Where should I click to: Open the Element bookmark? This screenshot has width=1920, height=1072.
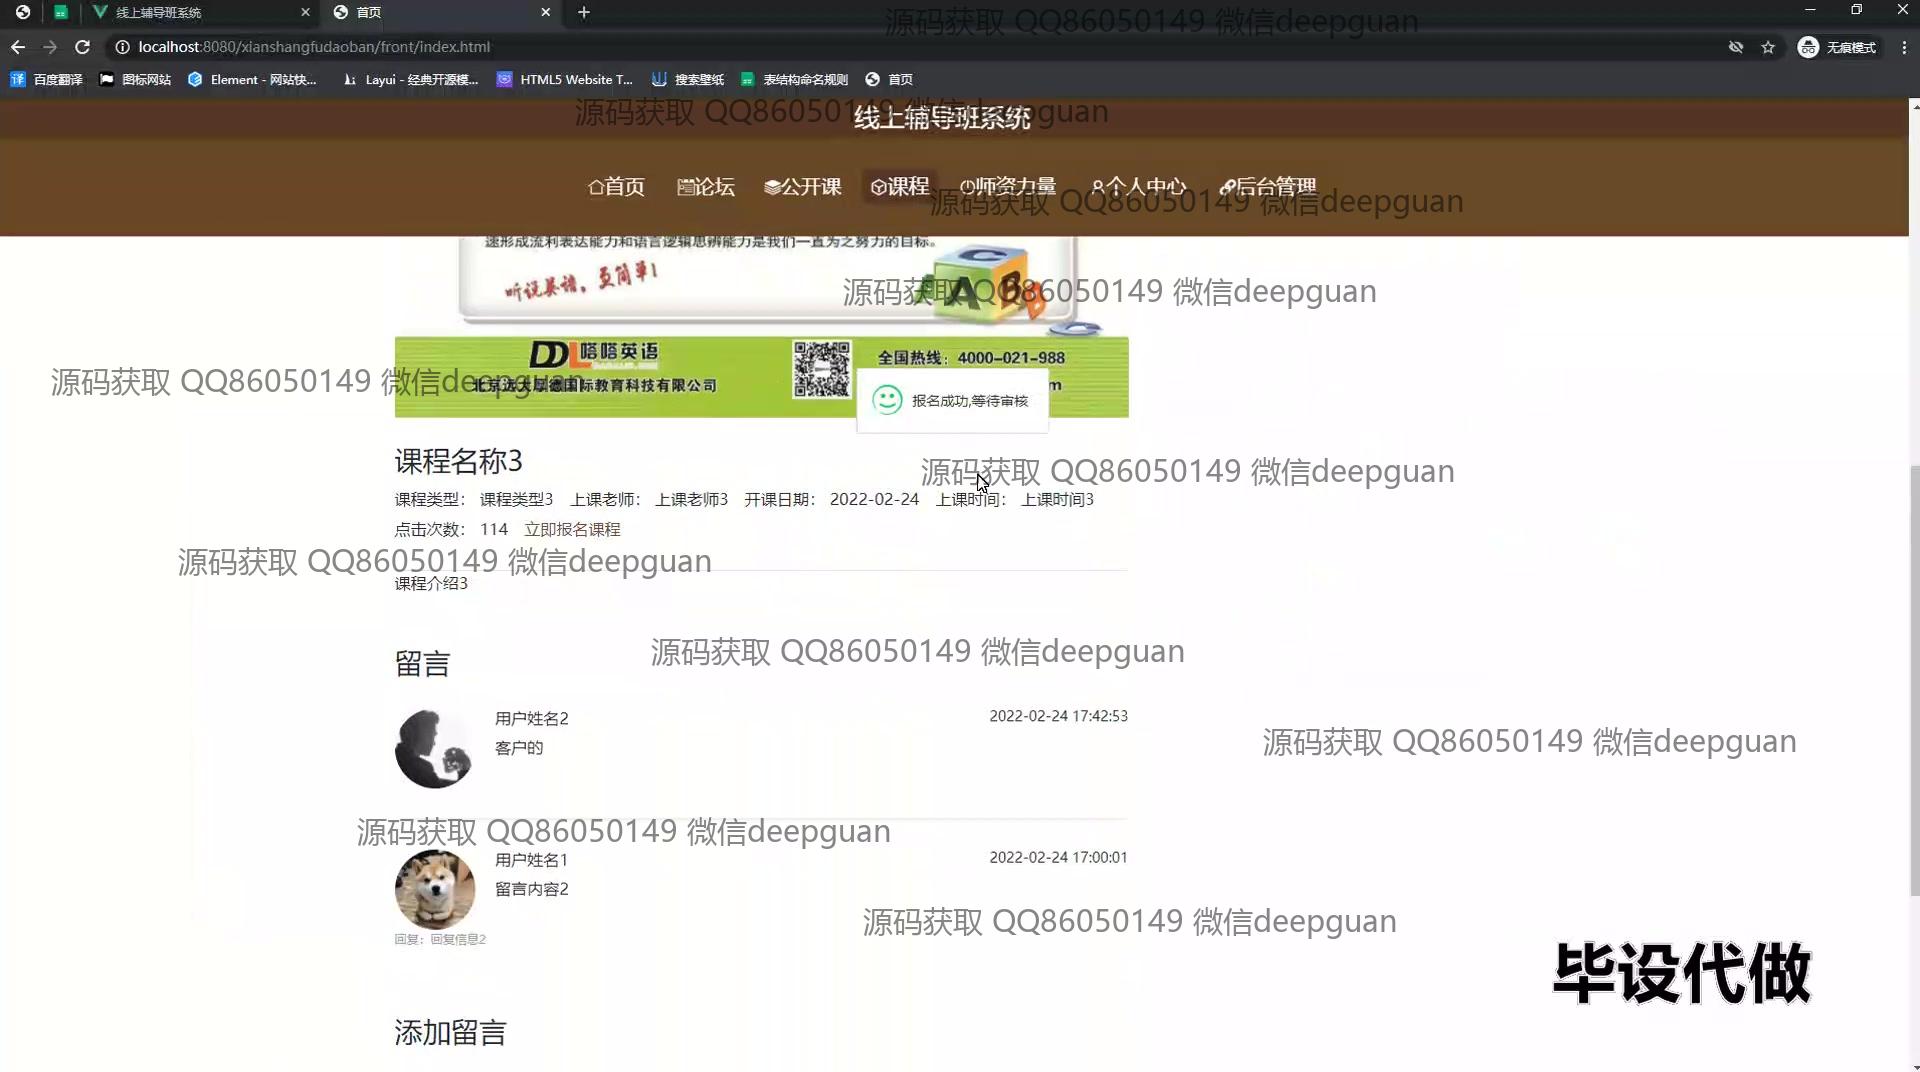252,80
